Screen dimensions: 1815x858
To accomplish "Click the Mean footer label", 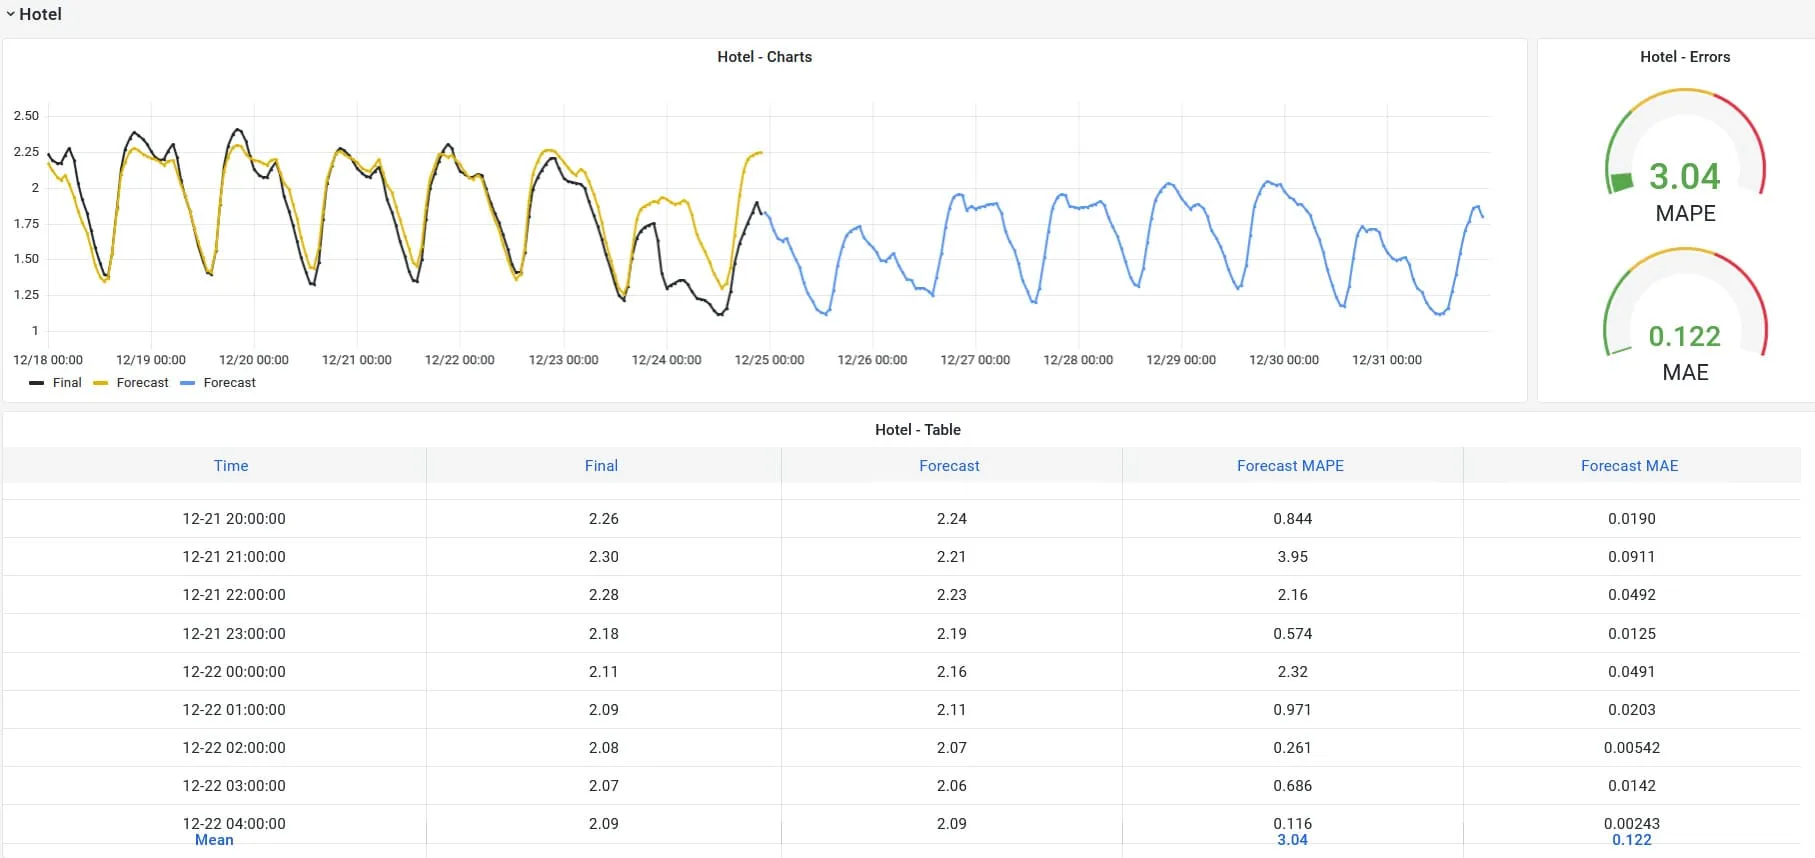I will point(214,840).
